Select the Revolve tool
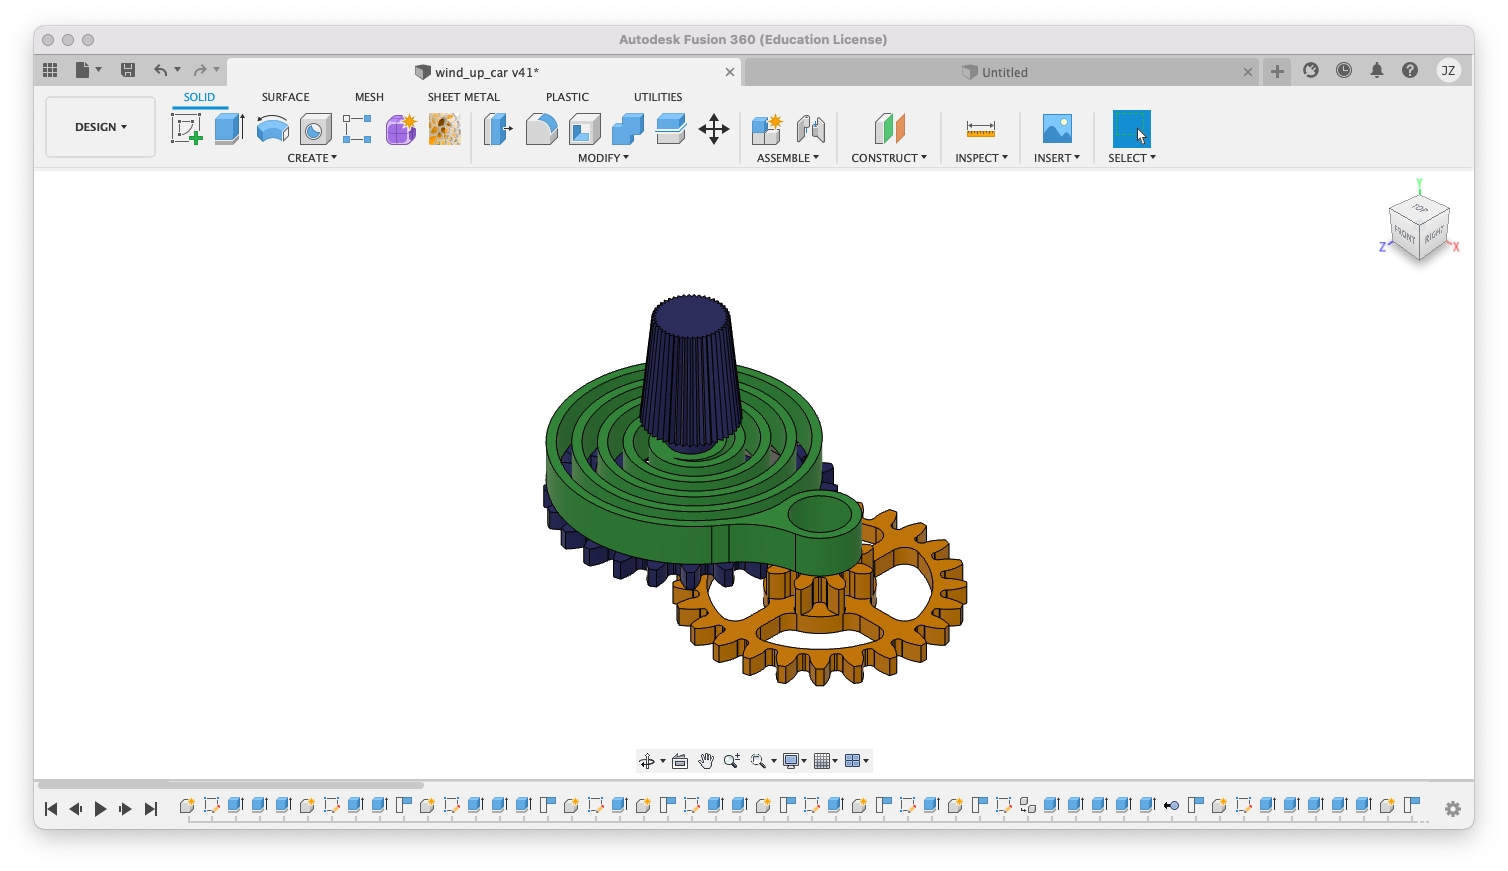1508x871 pixels. click(x=273, y=129)
